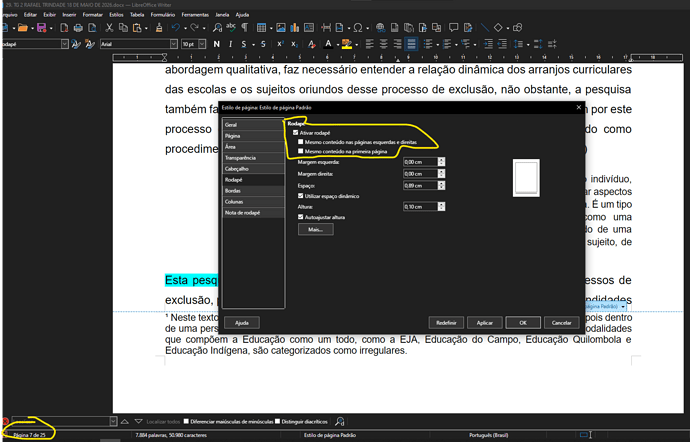This screenshot has height=442, width=690.
Task: Save the document with the floppy icon
Action: coord(42,28)
